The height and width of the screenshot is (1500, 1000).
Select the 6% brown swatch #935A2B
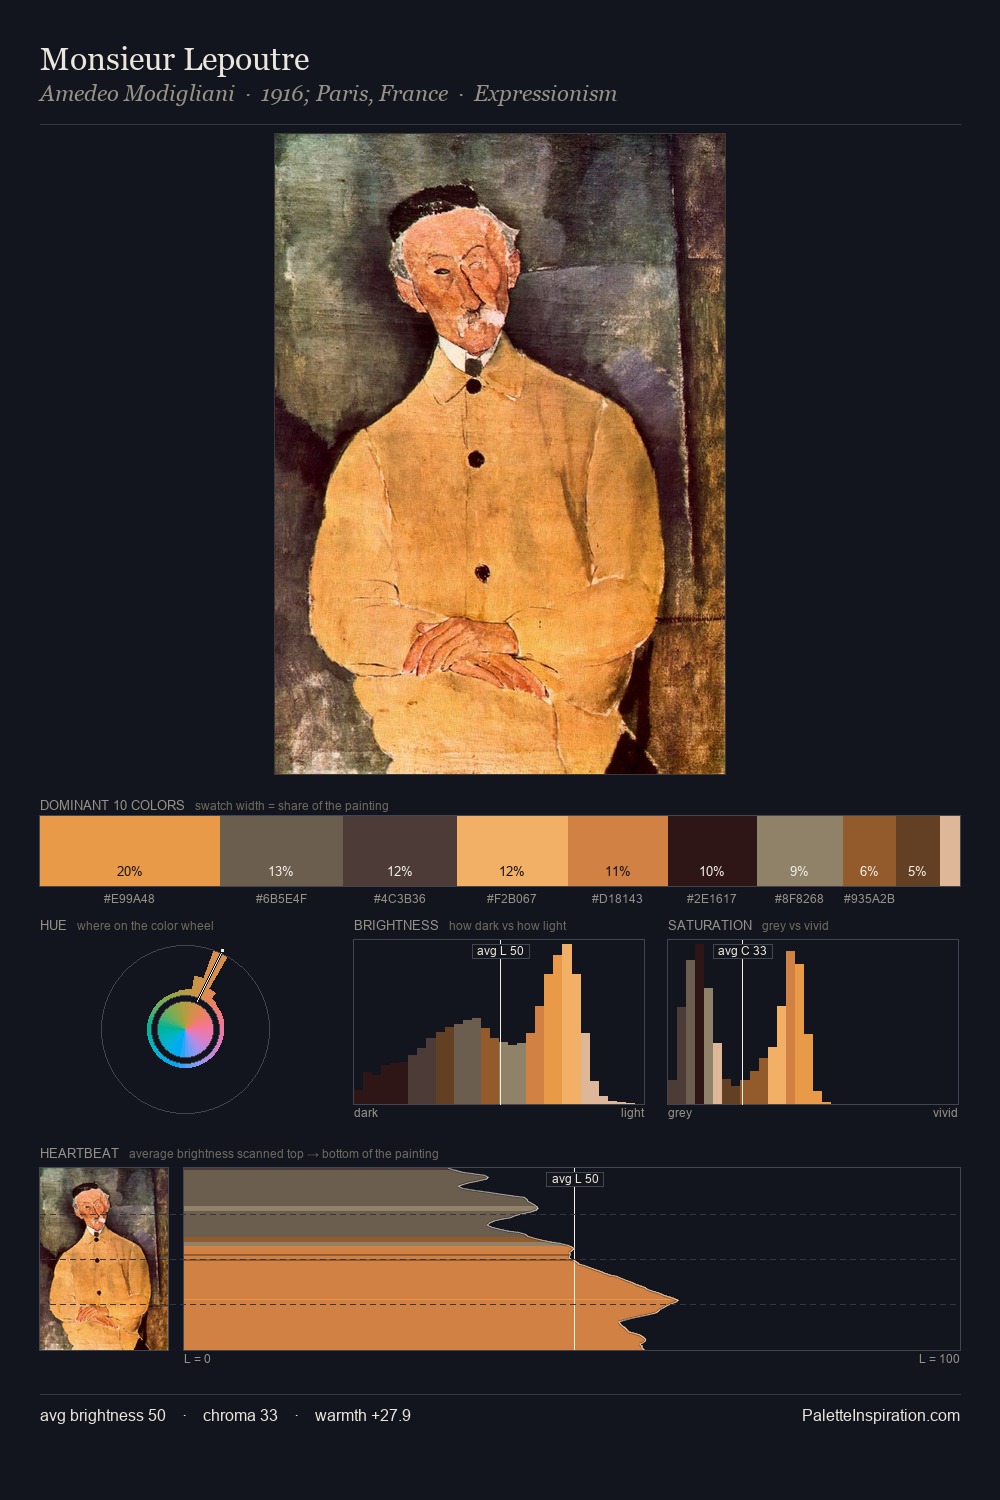coord(869,851)
